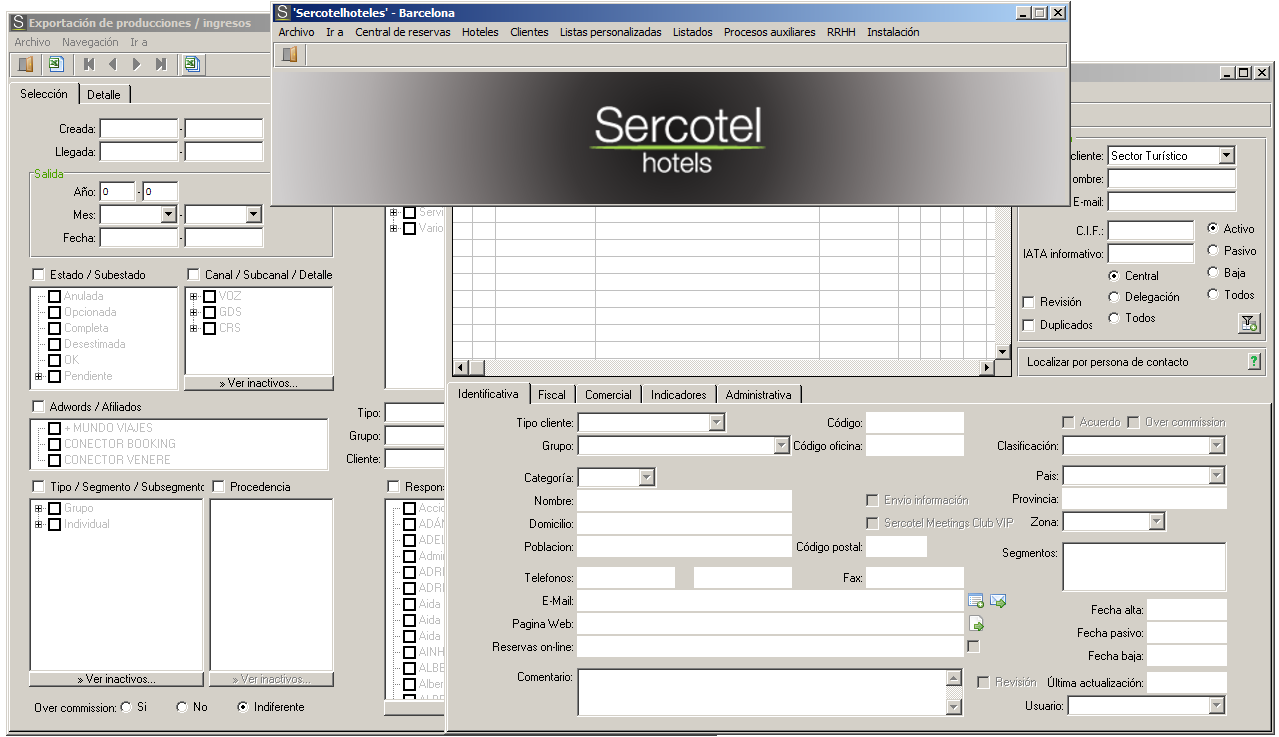
Task: Open Navegación menu in Exportación window
Action: [90, 42]
